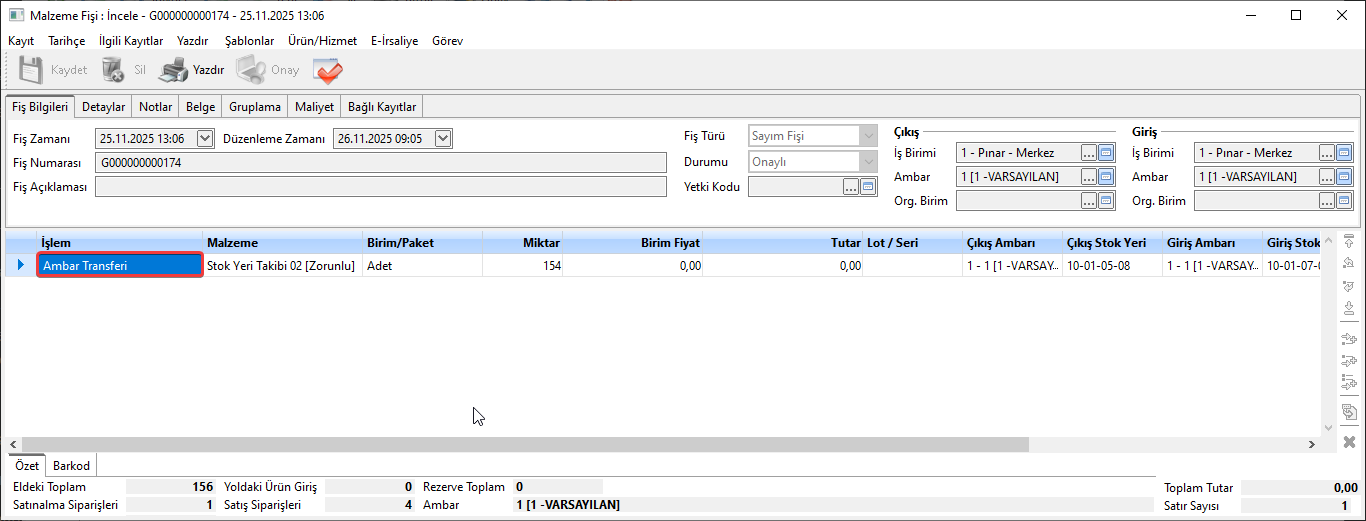
Task: Expand the Durumu combo box
Action: (868, 161)
